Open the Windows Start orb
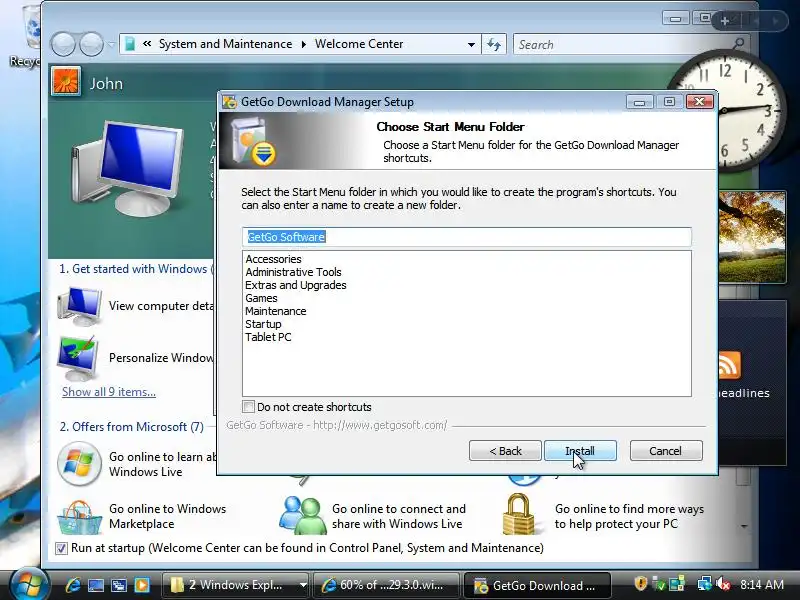Image resolution: width=800 pixels, height=600 pixels. click(29, 584)
